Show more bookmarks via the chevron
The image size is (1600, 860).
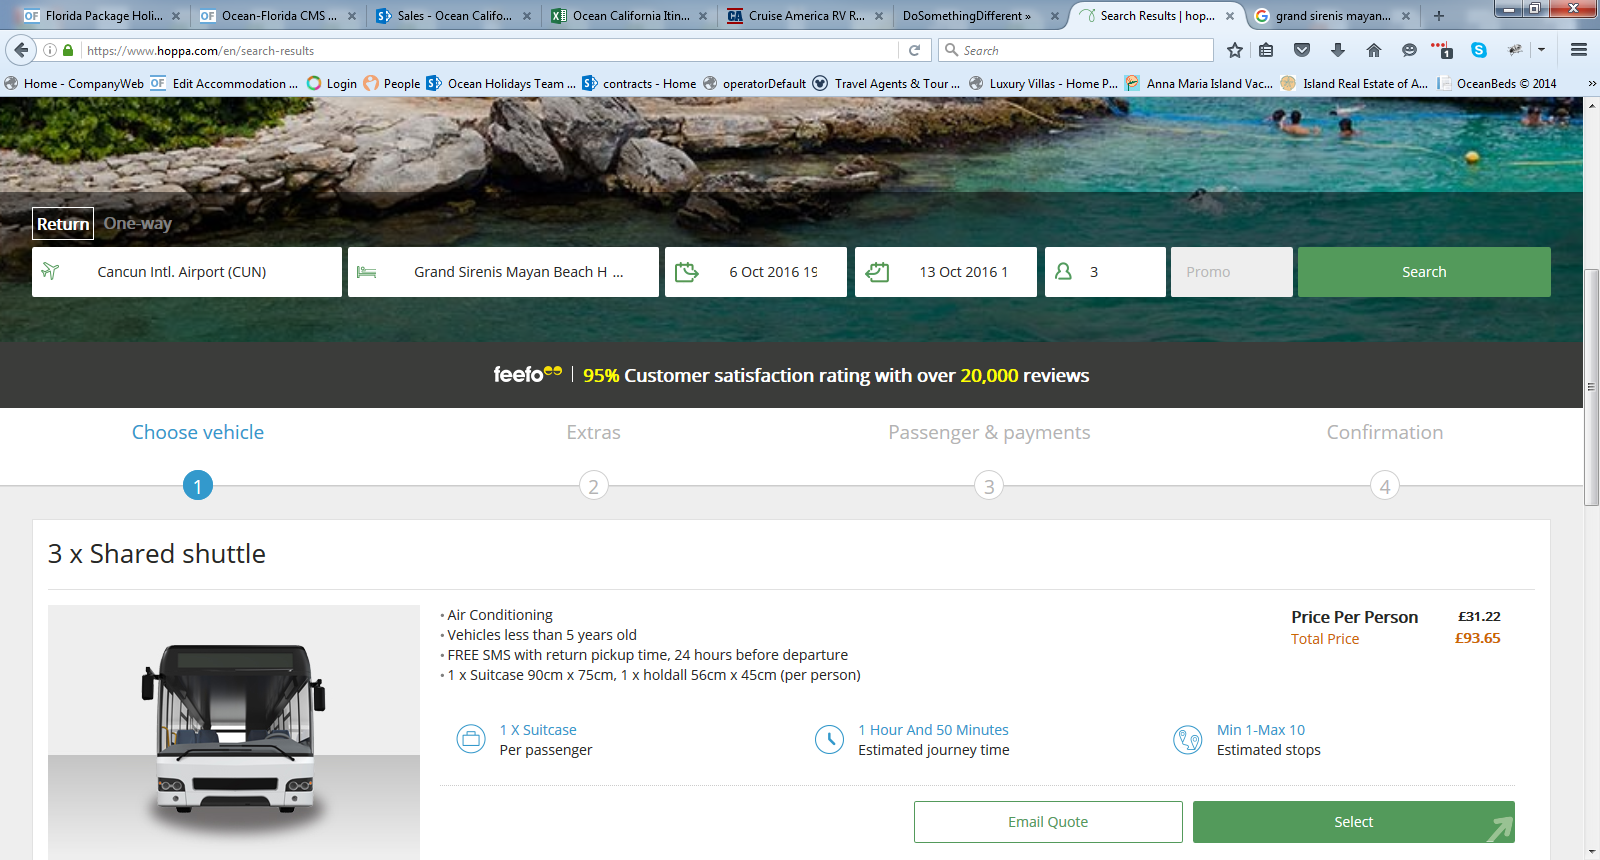coord(1592,84)
